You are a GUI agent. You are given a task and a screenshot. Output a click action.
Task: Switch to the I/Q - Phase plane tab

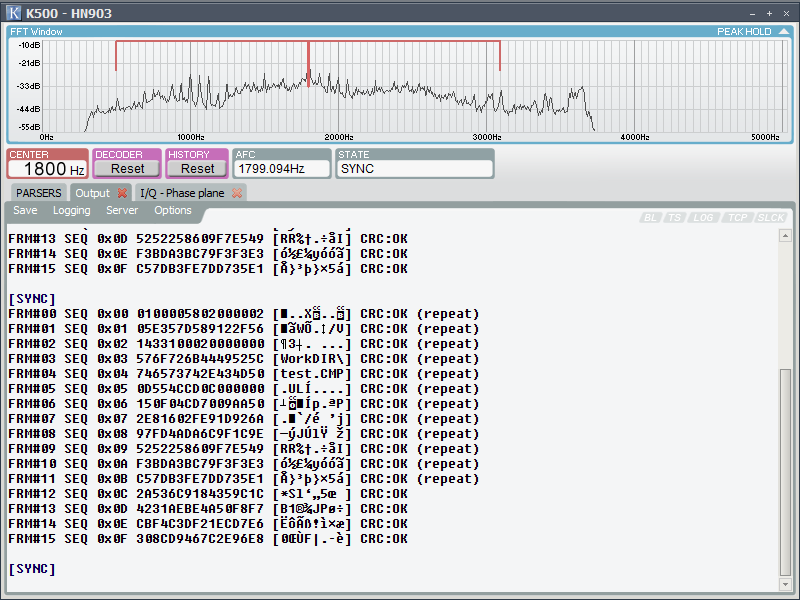180,193
